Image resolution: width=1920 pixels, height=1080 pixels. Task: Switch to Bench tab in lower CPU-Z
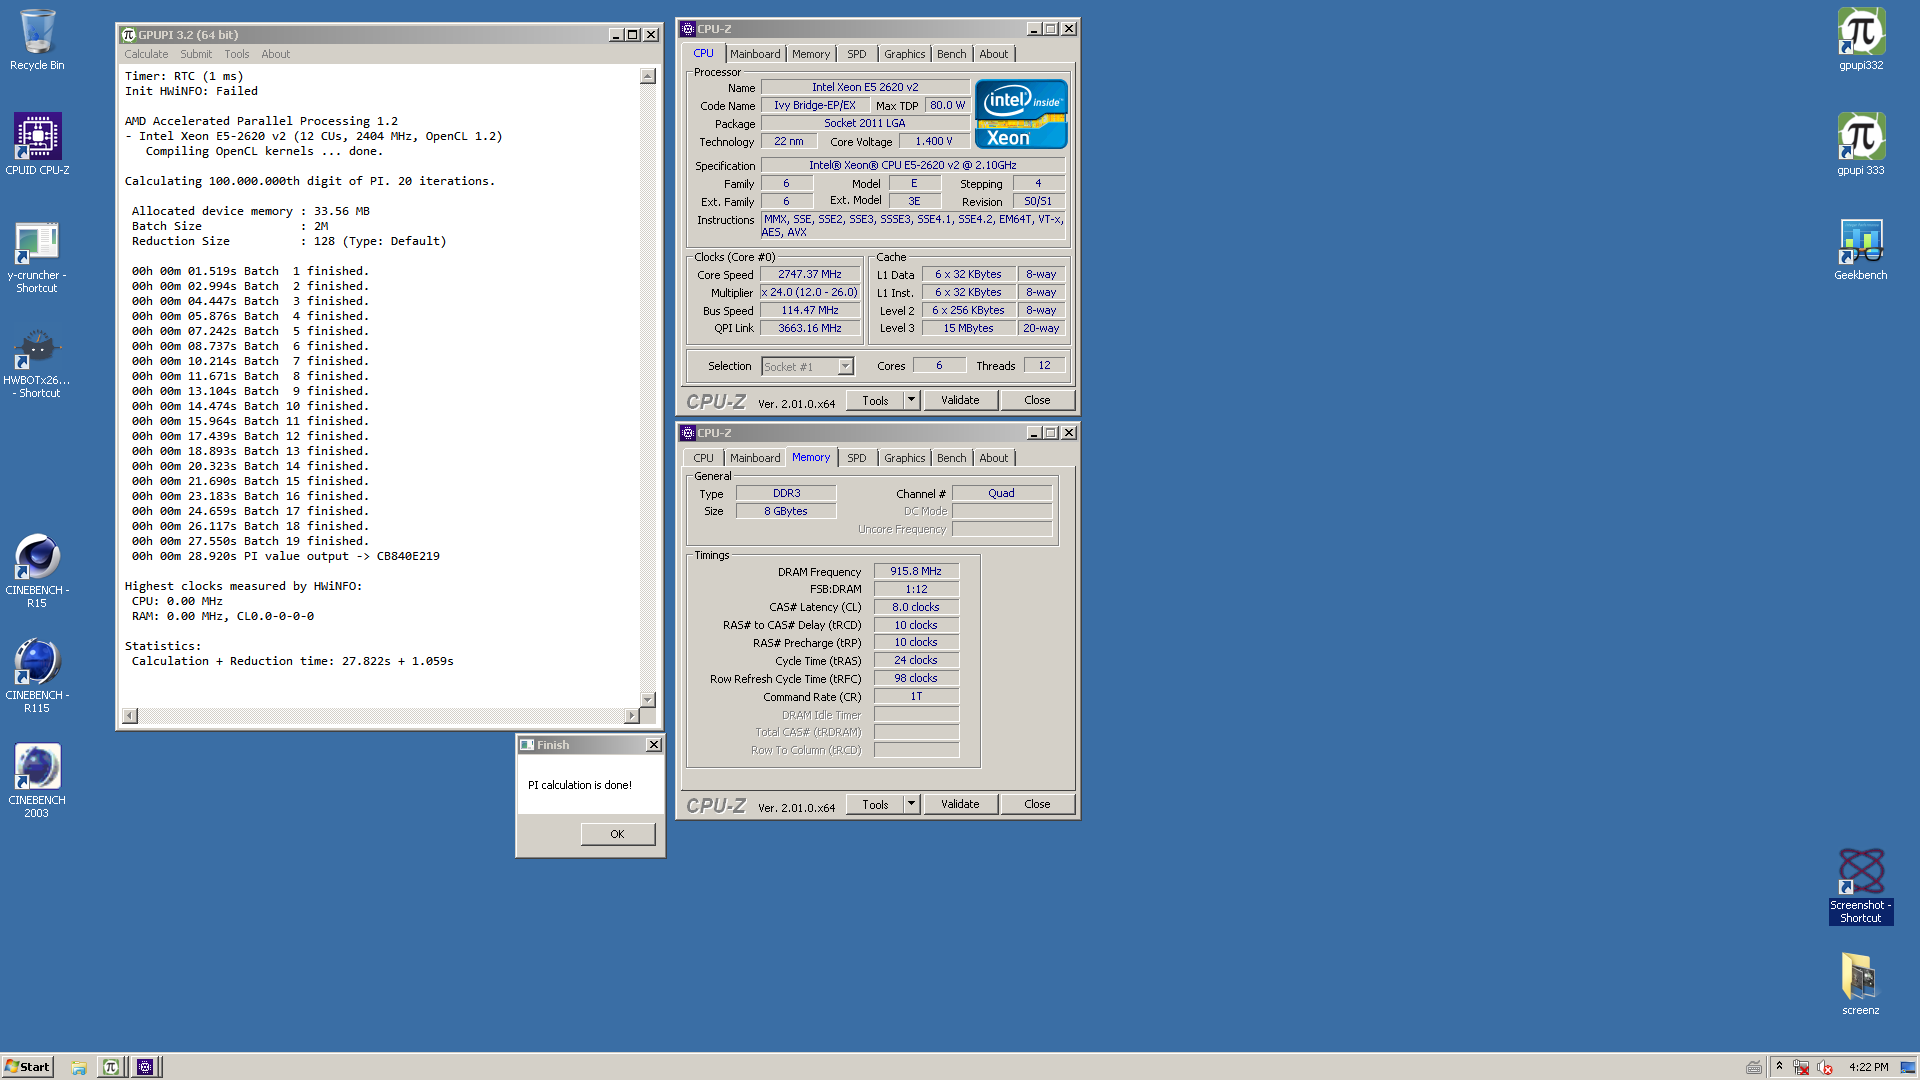click(x=952, y=458)
